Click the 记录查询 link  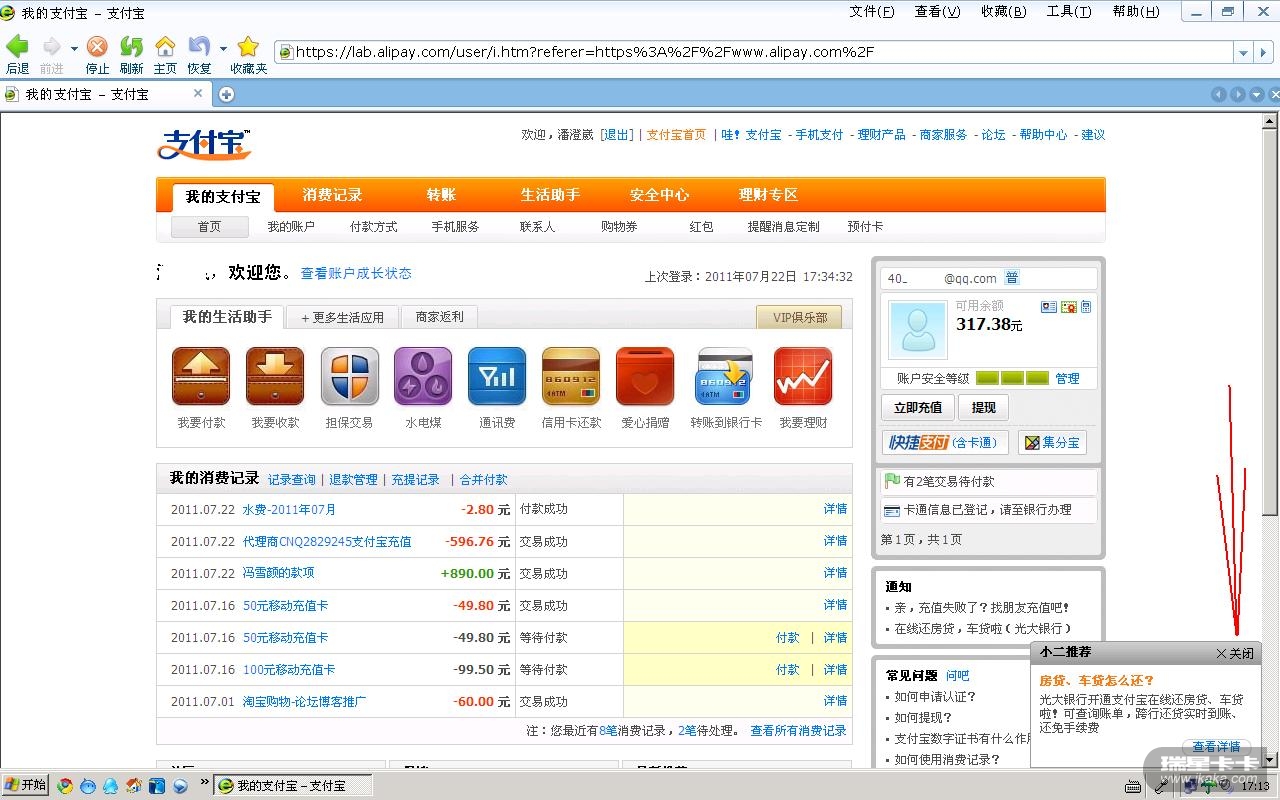[291, 480]
